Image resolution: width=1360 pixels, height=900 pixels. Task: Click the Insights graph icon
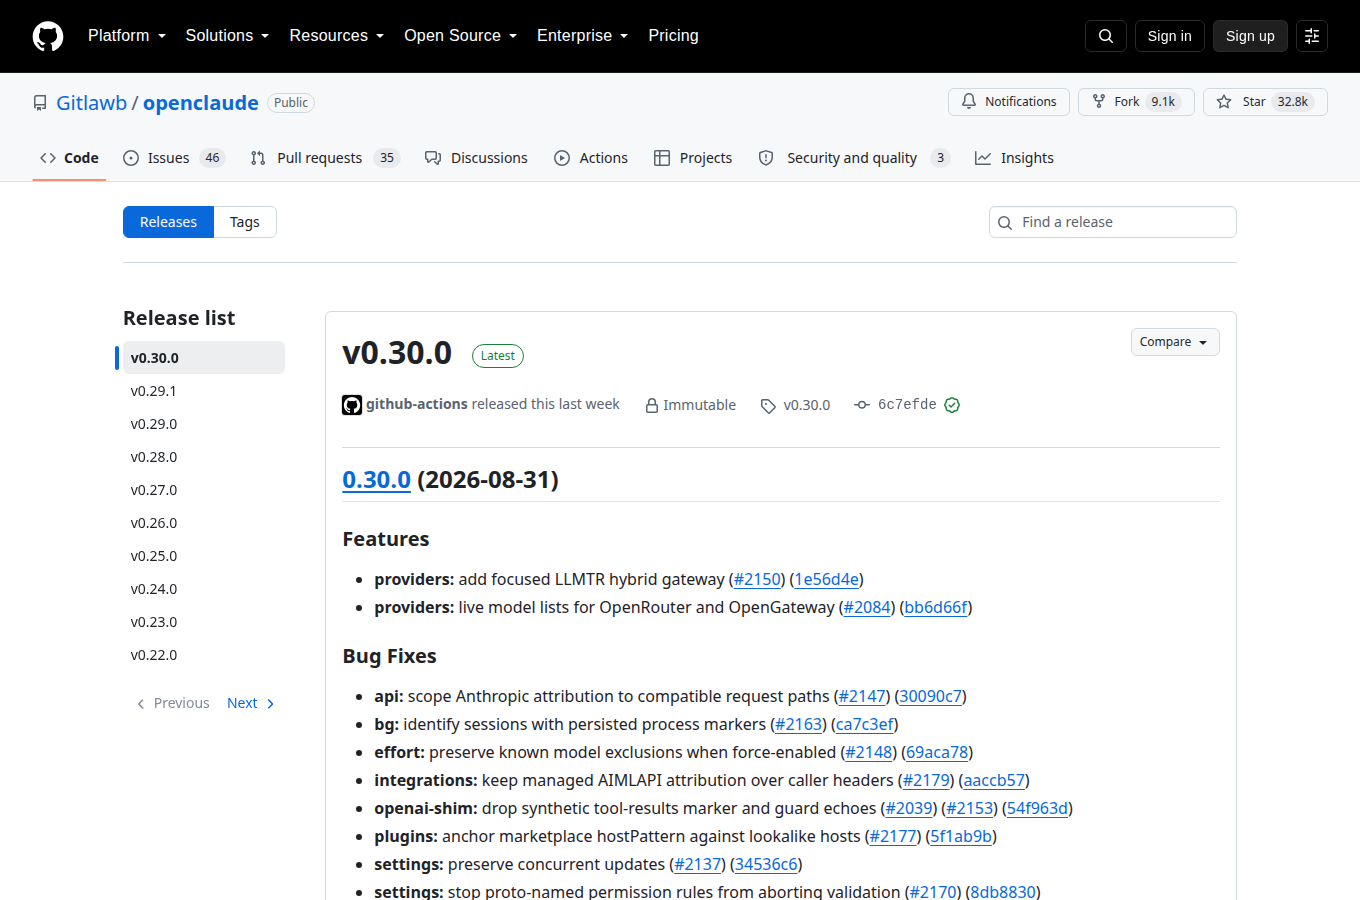click(983, 158)
